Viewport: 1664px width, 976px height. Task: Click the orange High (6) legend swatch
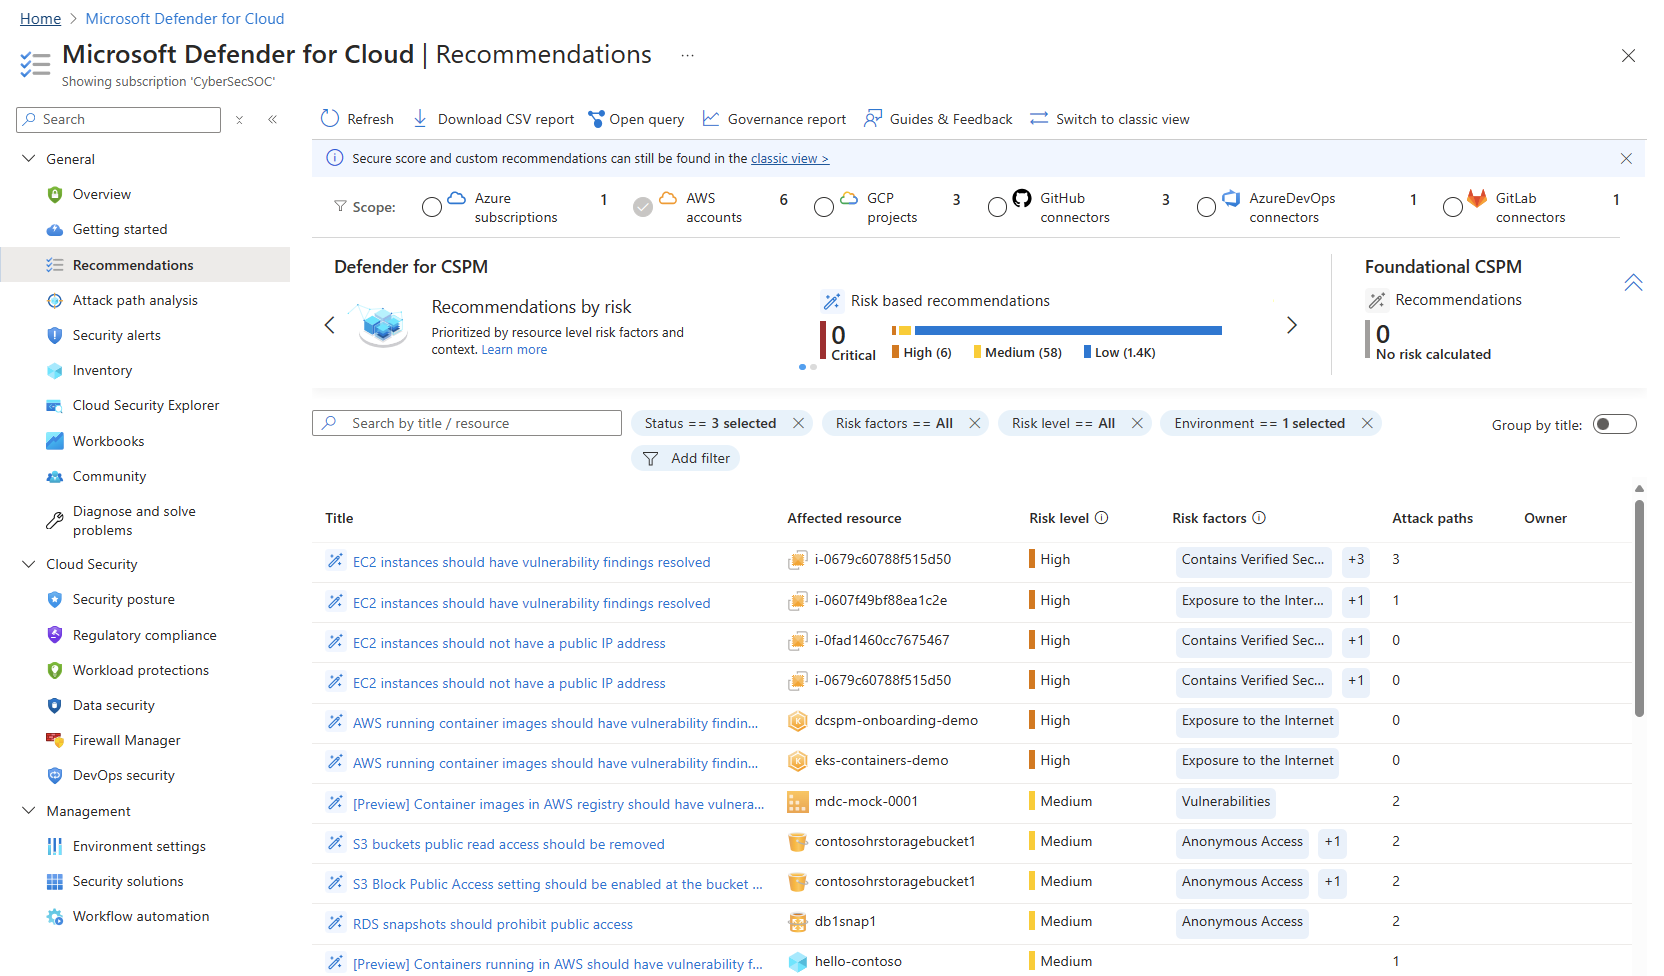(895, 352)
